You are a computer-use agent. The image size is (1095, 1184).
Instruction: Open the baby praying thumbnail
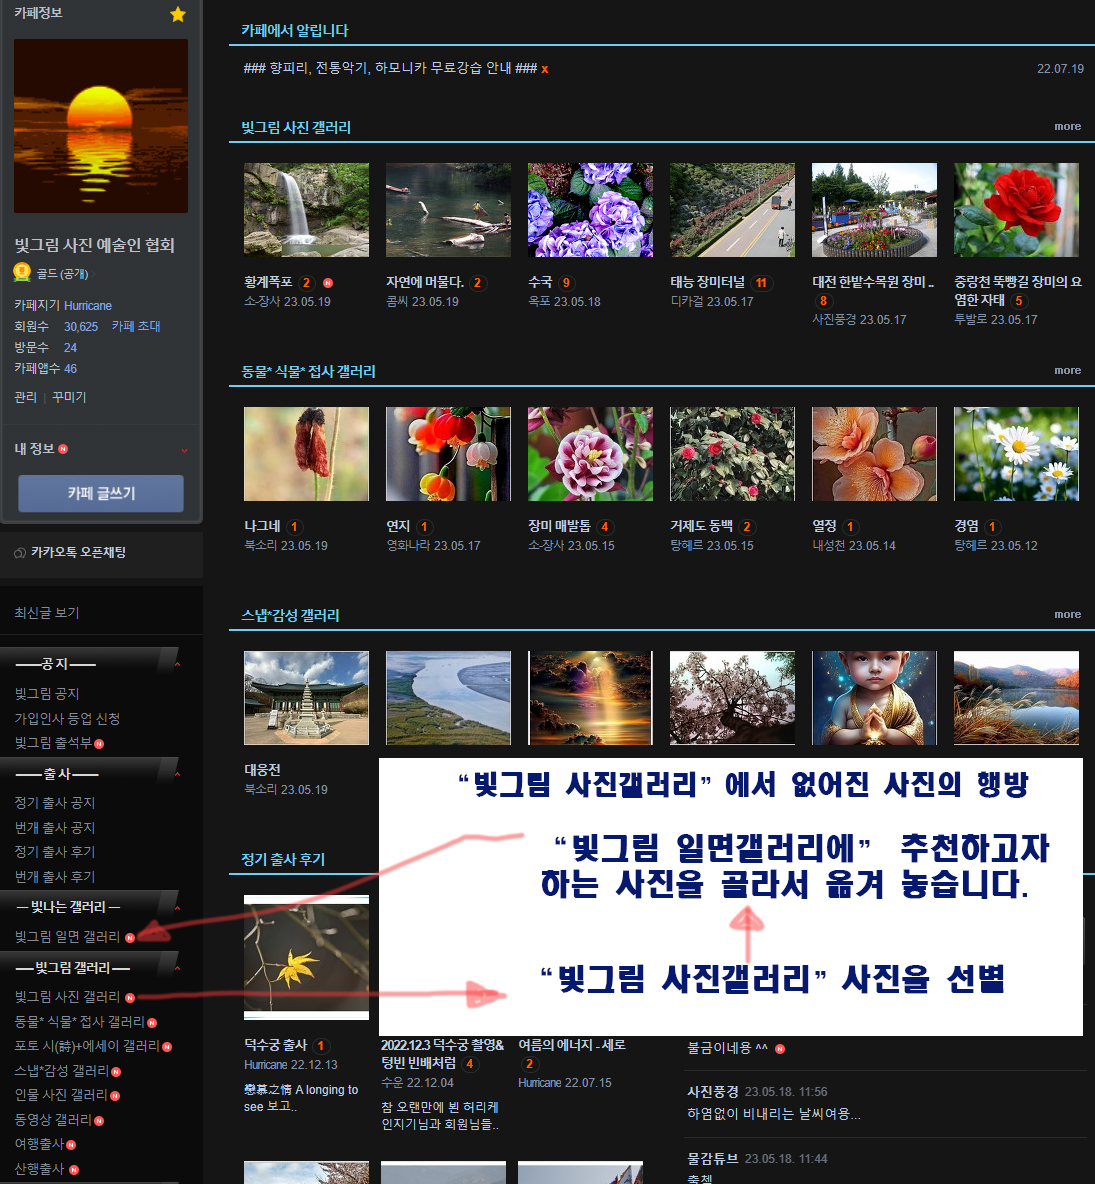tap(874, 698)
